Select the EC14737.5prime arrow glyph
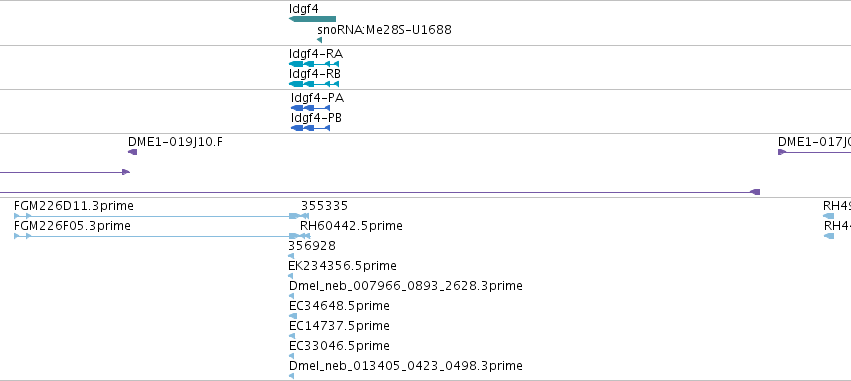This screenshot has height=381, width=851. 292,336
